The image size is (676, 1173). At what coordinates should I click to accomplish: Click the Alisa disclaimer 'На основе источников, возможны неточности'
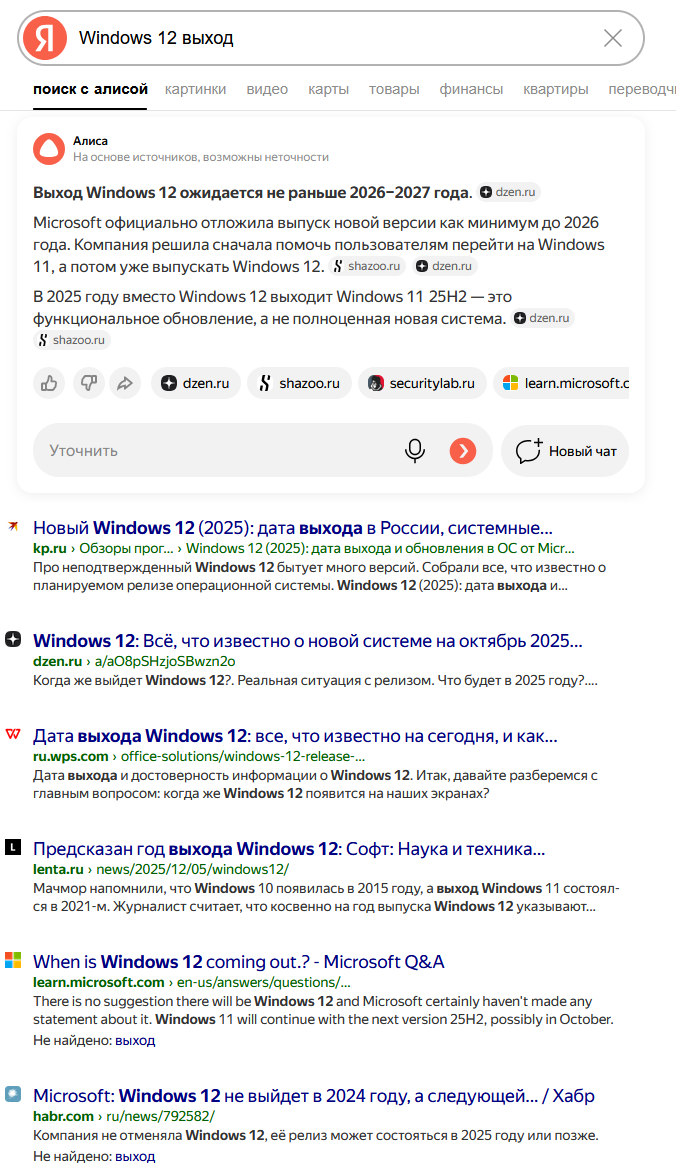(x=200, y=157)
